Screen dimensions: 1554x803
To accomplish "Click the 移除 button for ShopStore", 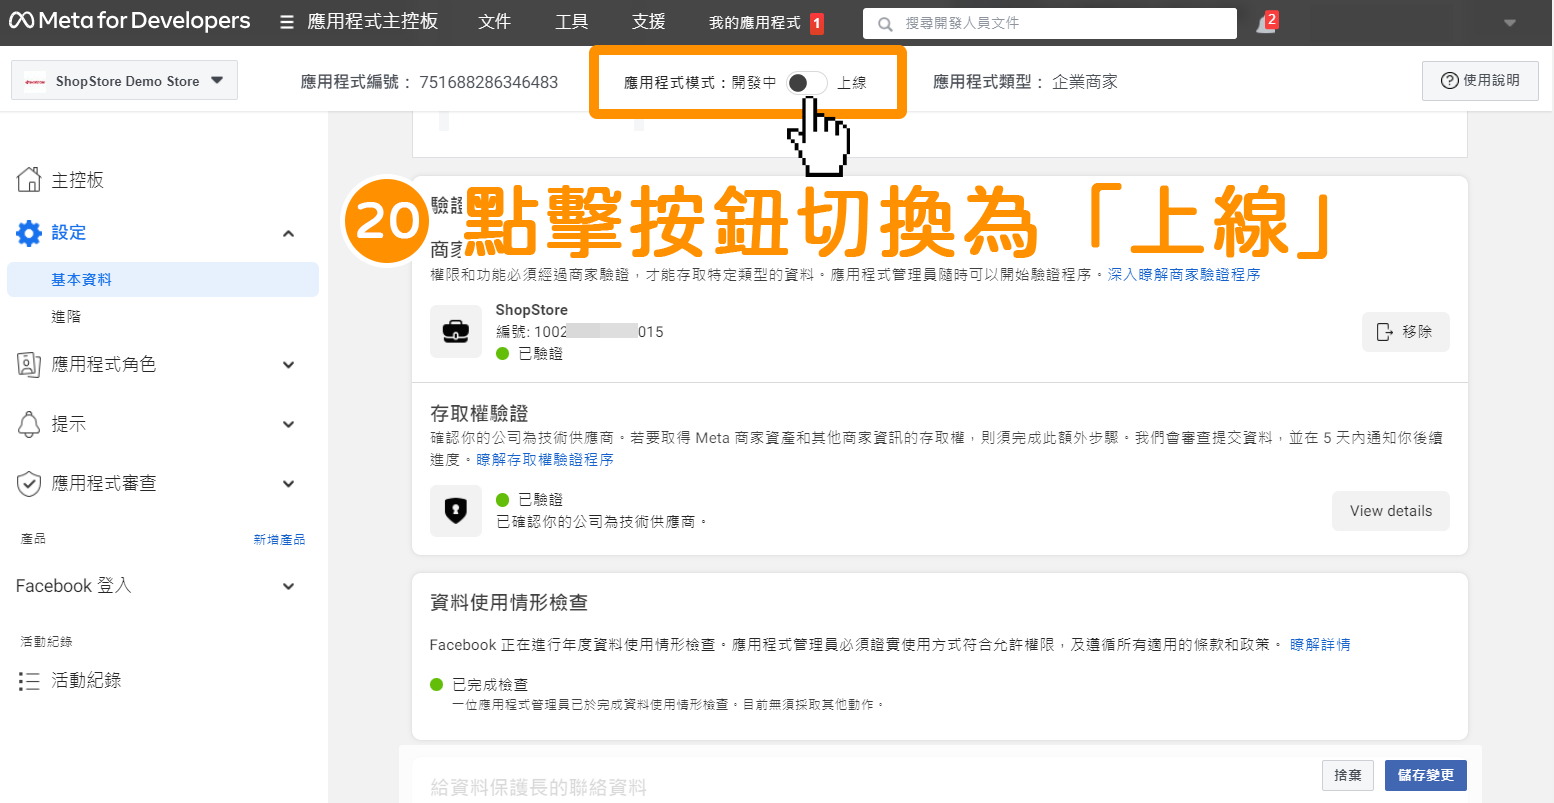I will pos(1405,332).
